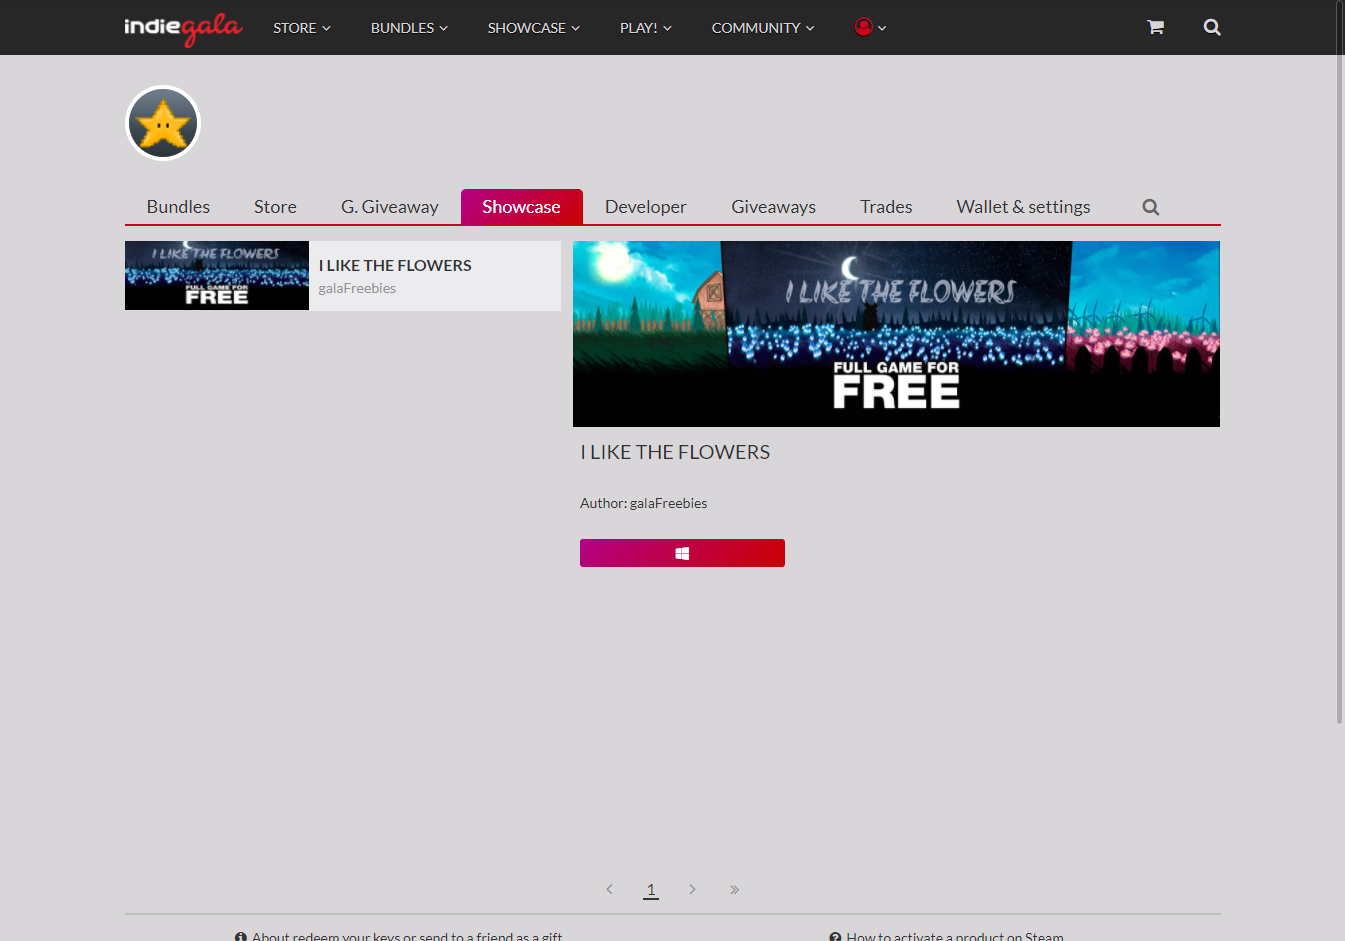Click the I LIKE THE FLOWERS heading

[x=675, y=452]
